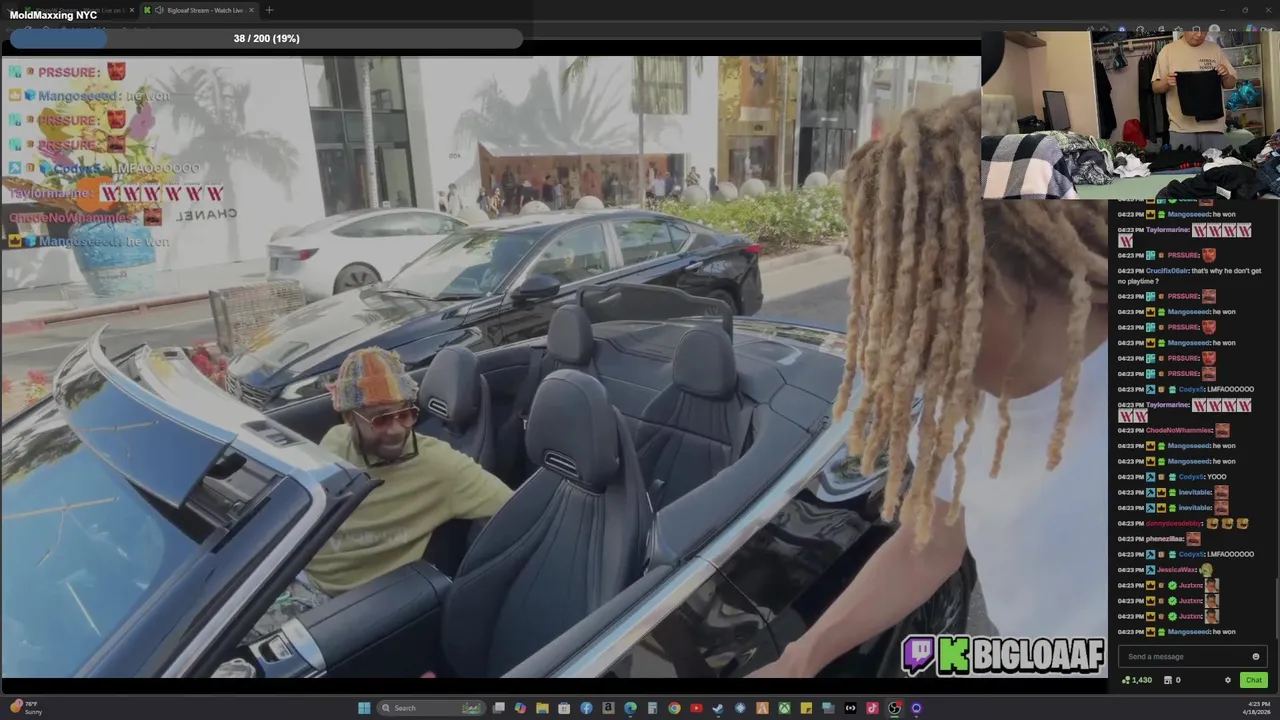Open Copilot from the taskbar
Image resolution: width=1280 pixels, height=720 pixels.
[520, 708]
